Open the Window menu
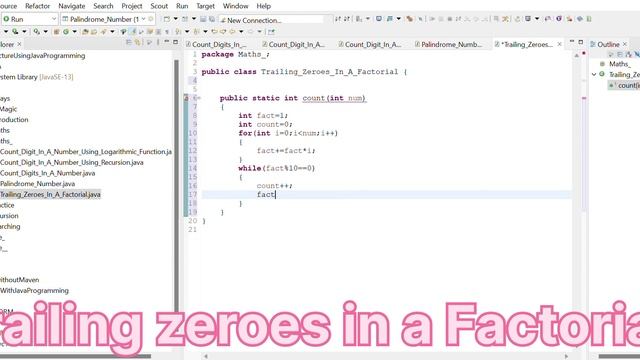This screenshot has height=360, width=640. 236,6
